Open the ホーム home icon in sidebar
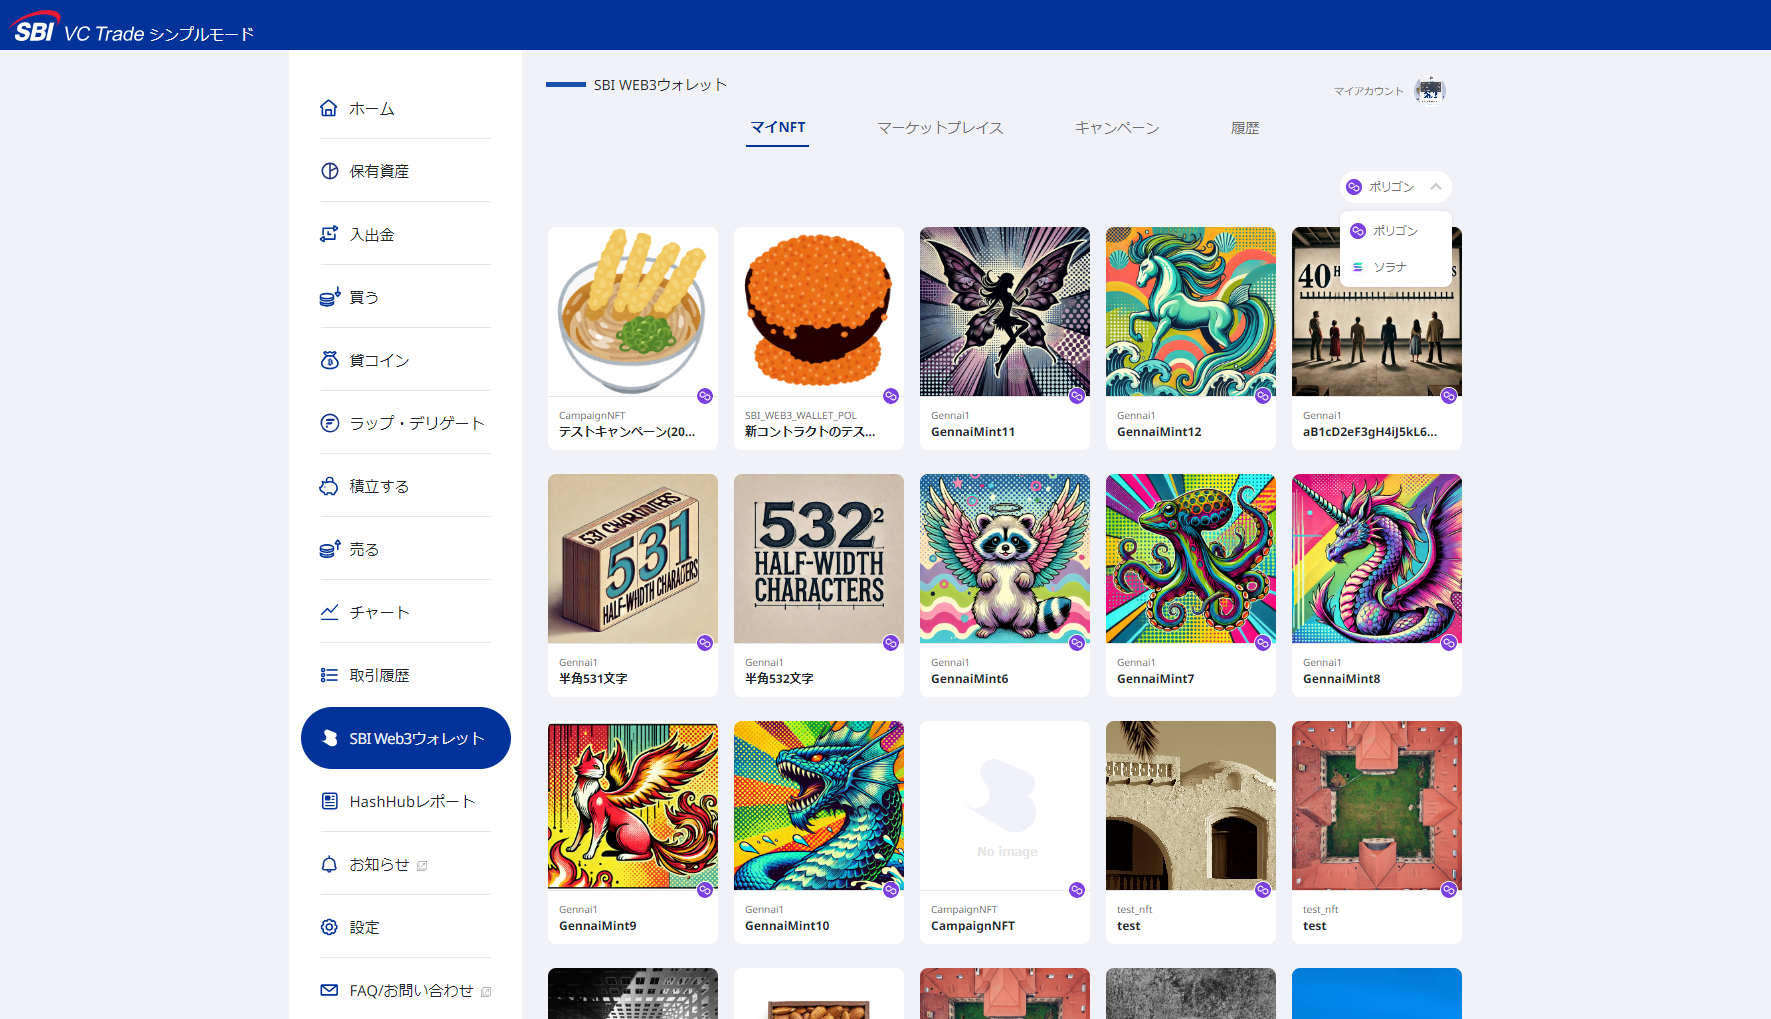This screenshot has width=1771, height=1019. 329,108
